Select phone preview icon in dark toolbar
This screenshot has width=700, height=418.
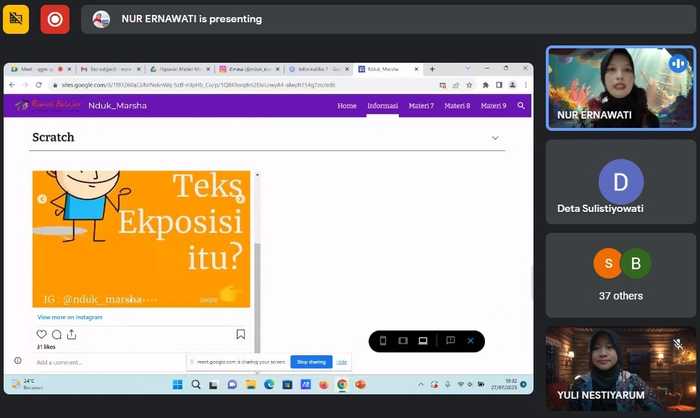pyautogui.click(x=383, y=341)
